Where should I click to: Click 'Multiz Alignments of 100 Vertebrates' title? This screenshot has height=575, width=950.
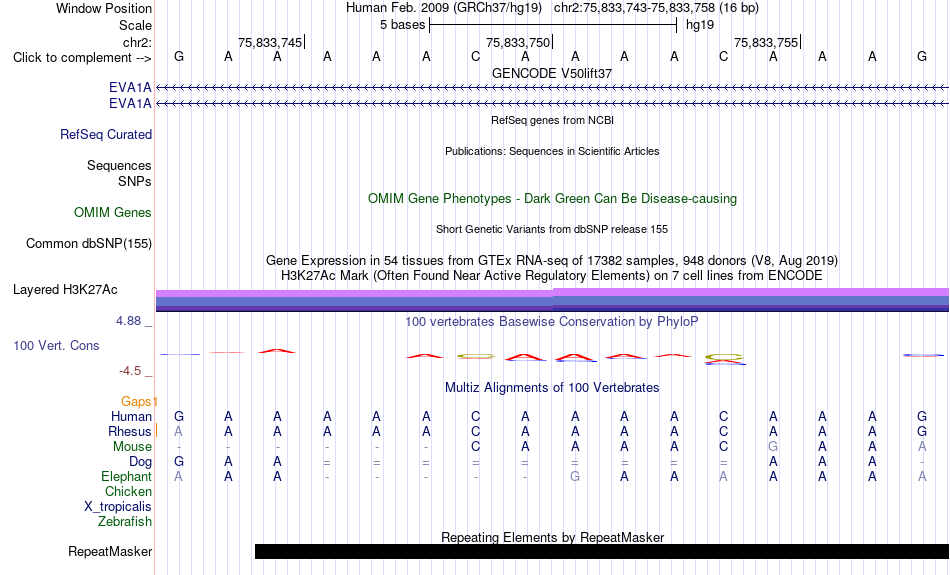pyautogui.click(x=552, y=387)
